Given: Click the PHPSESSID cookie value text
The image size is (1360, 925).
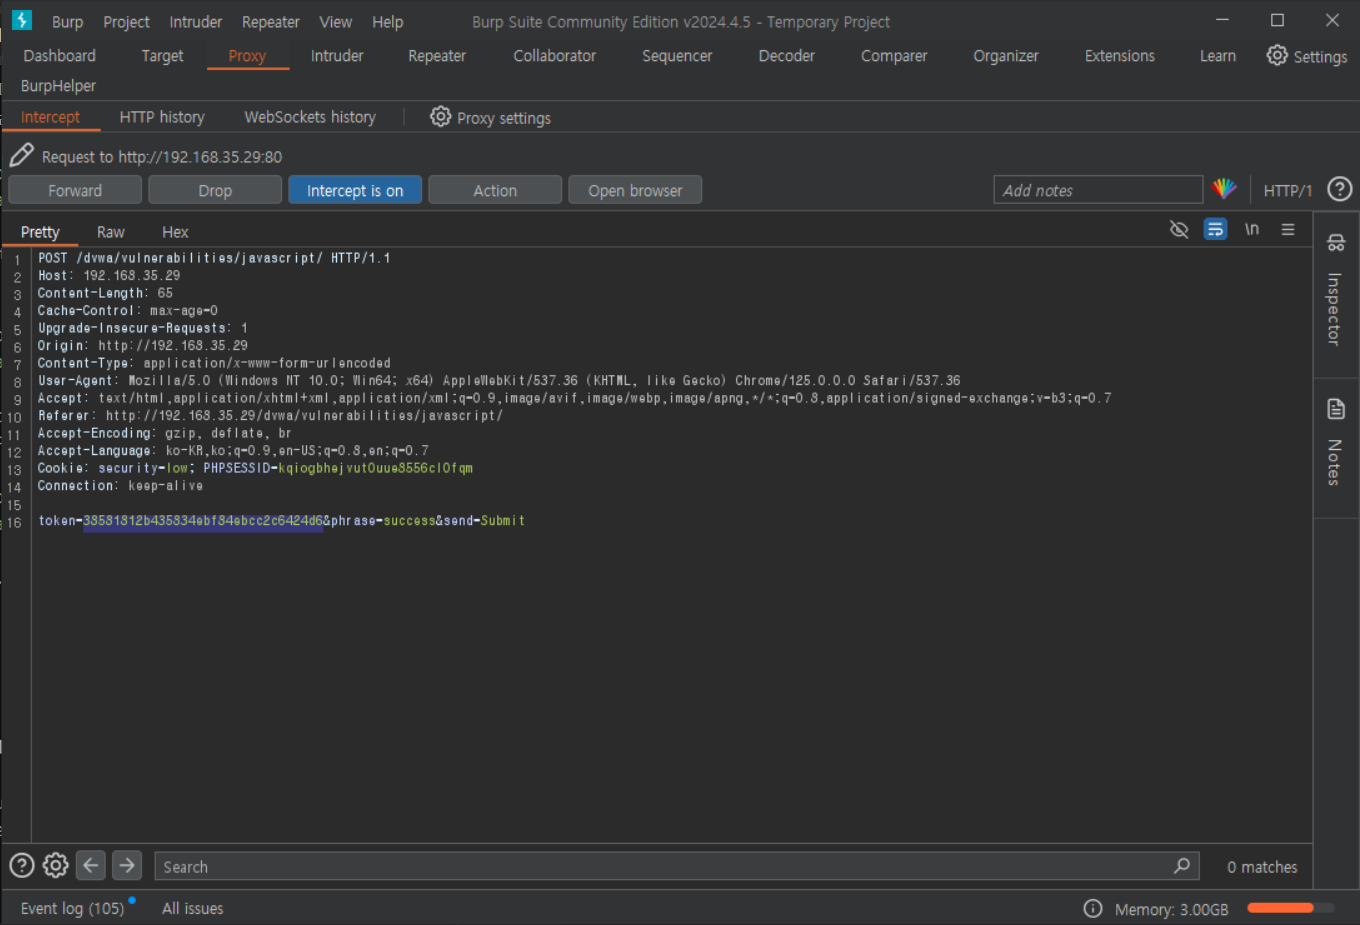Looking at the screenshot, I should (x=375, y=468).
